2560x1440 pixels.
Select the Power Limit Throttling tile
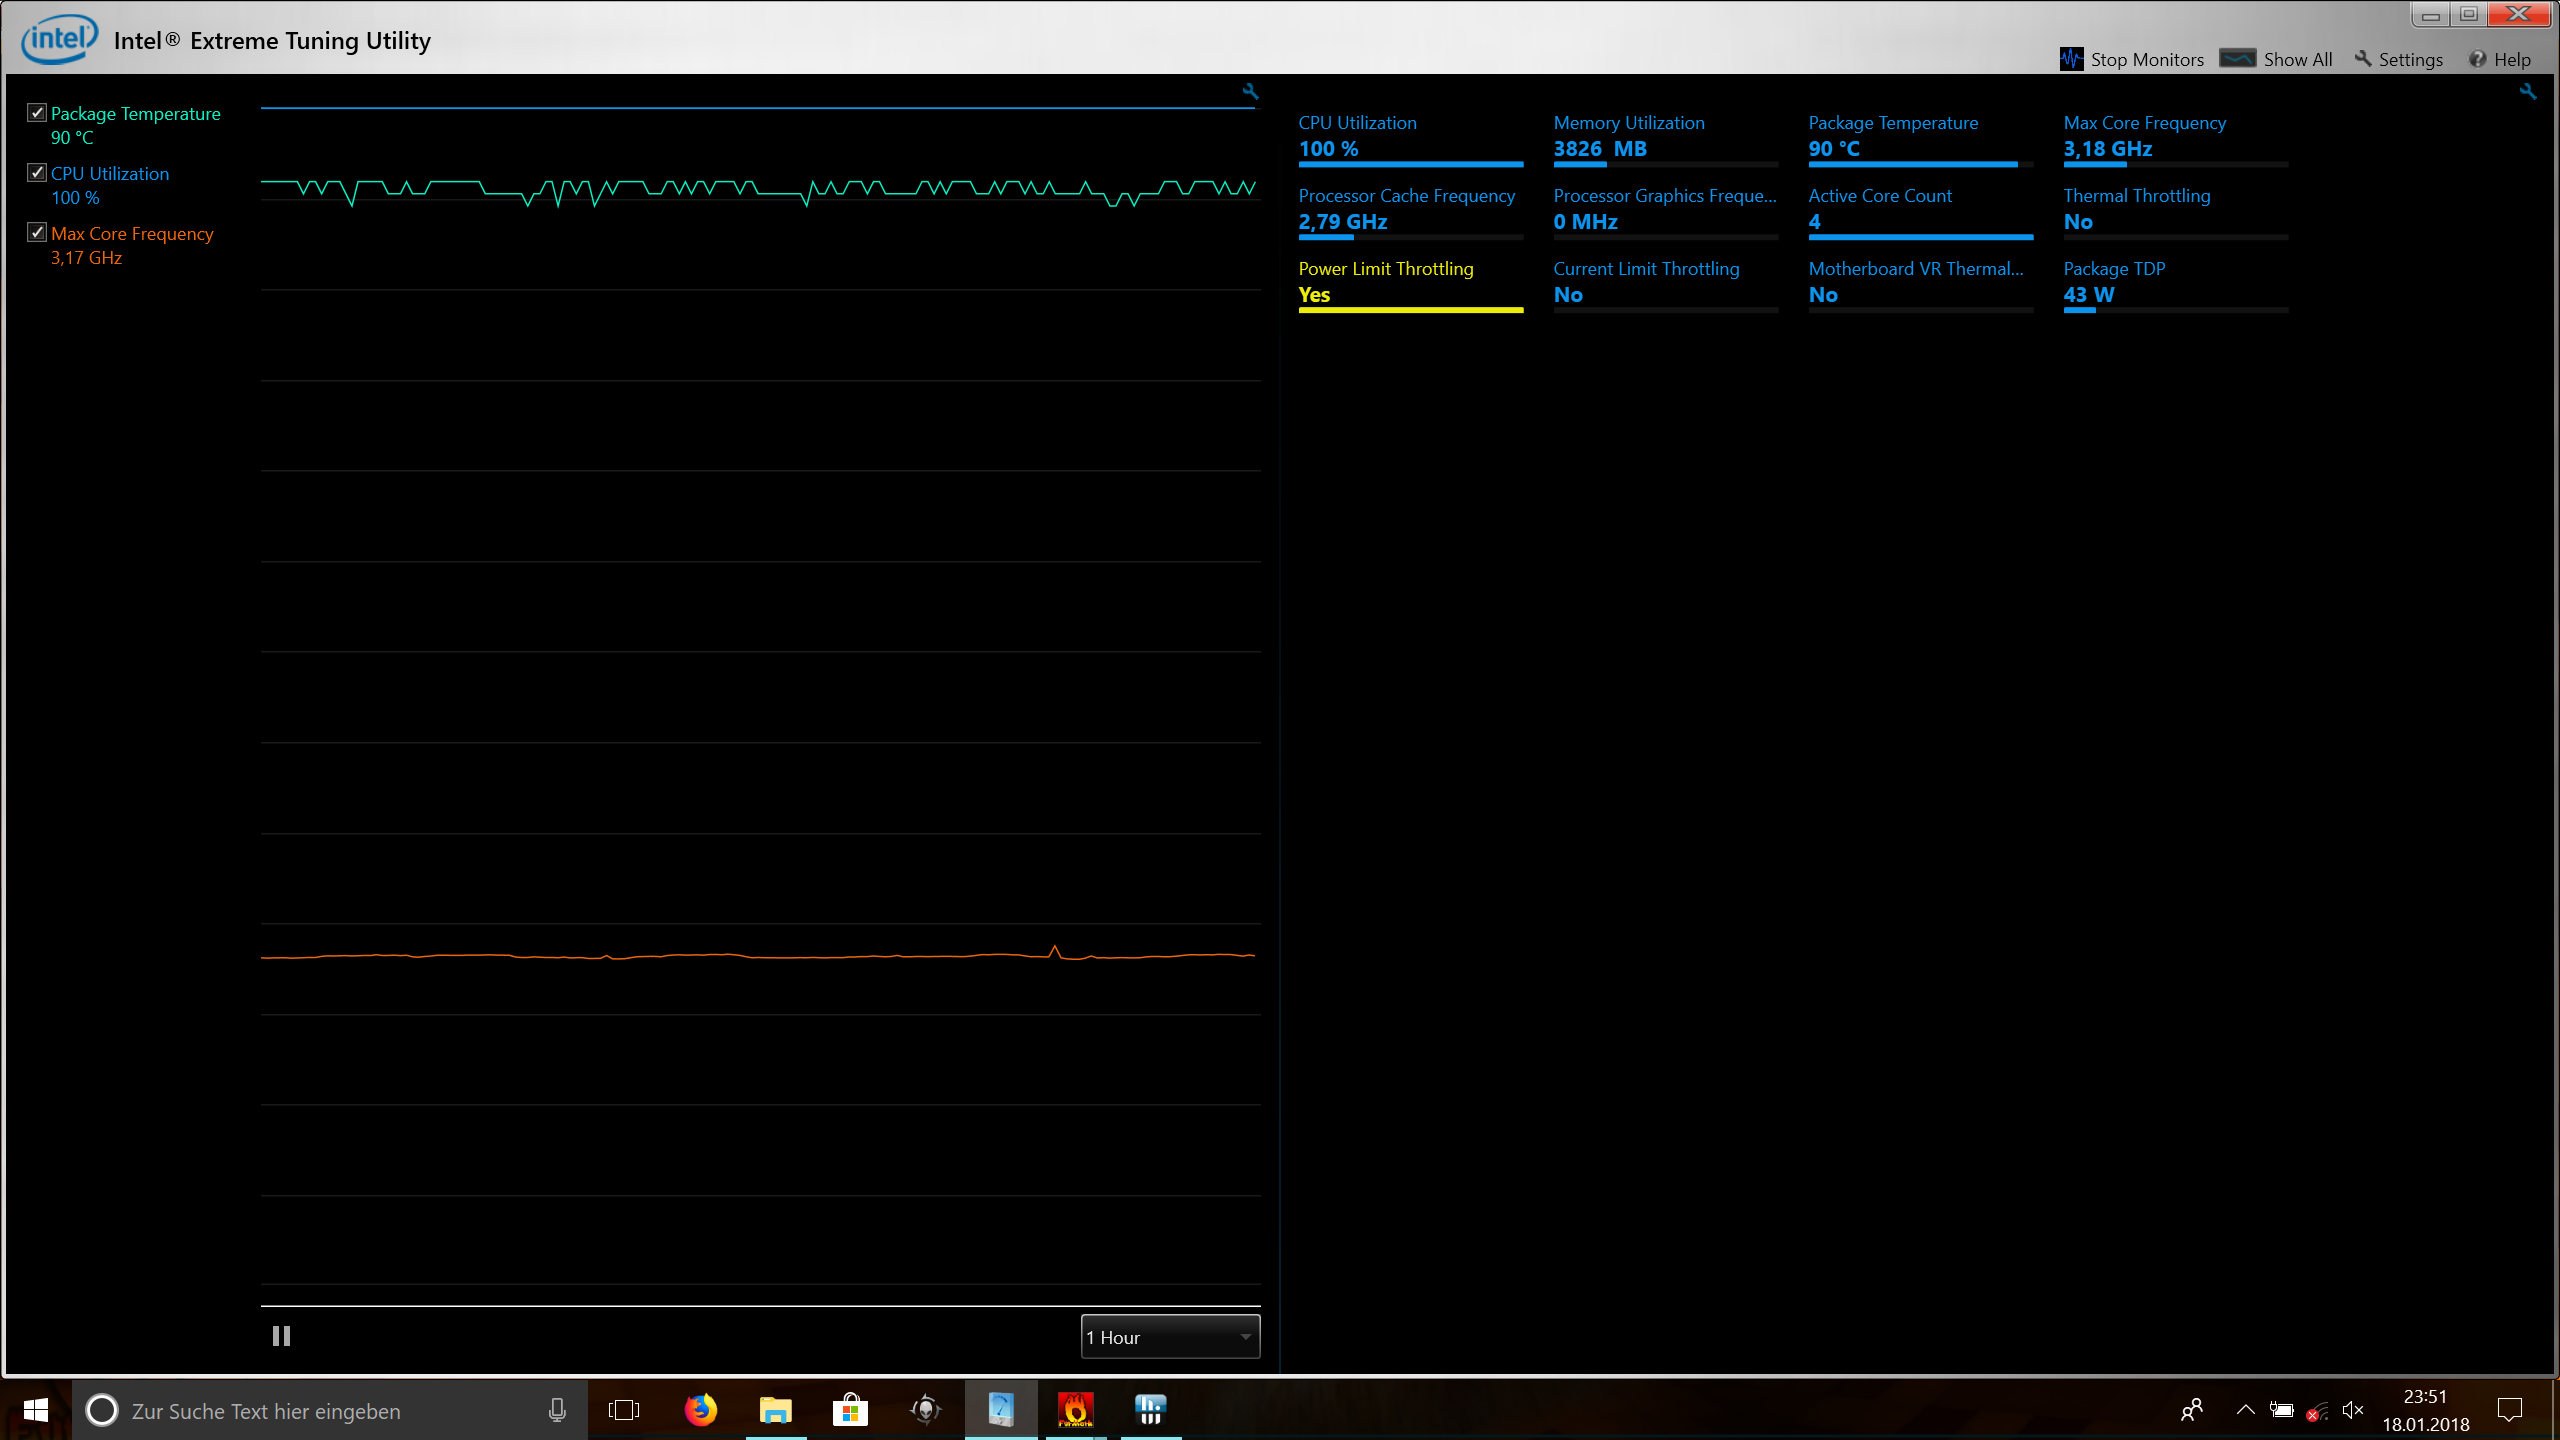1410,284
